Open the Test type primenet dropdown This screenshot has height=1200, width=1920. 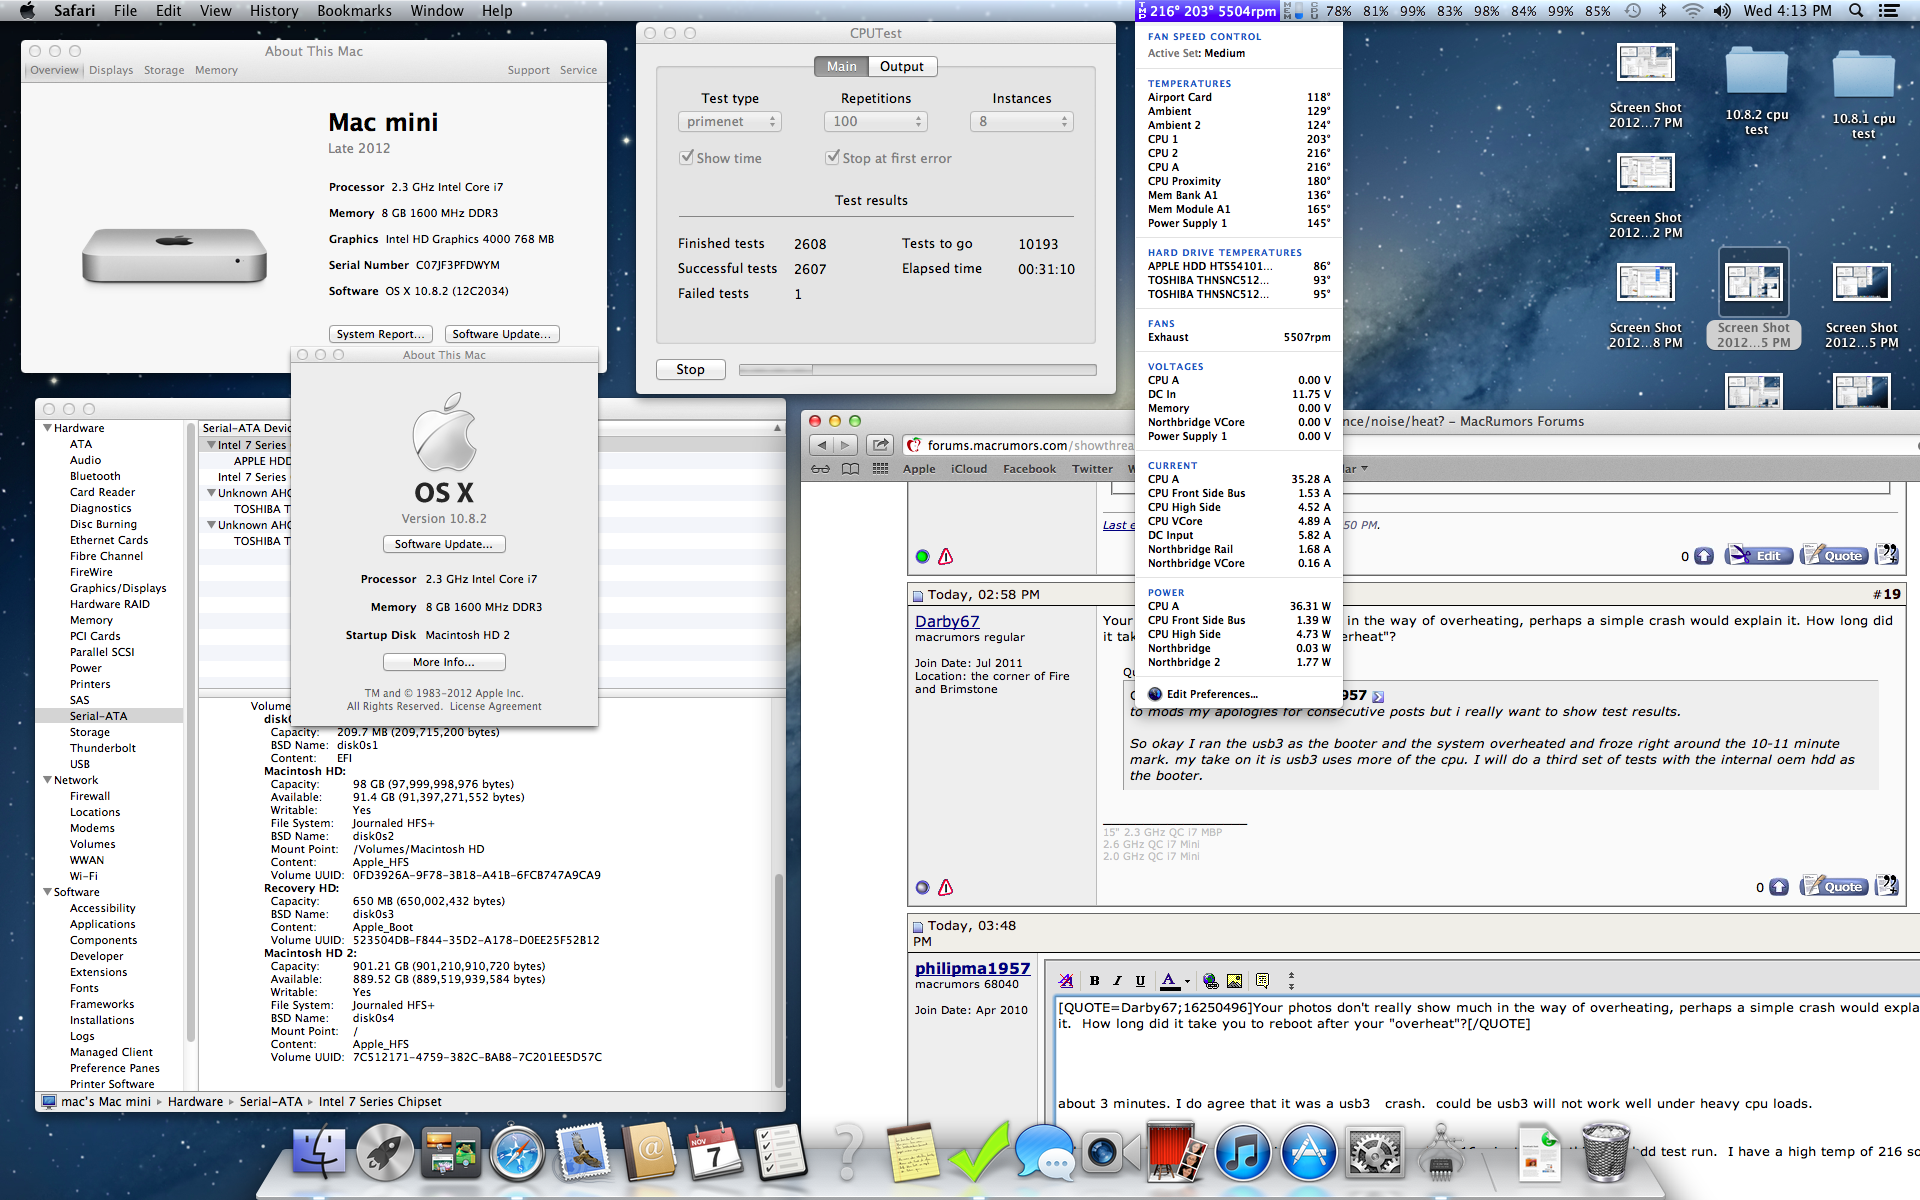point(730,121)
